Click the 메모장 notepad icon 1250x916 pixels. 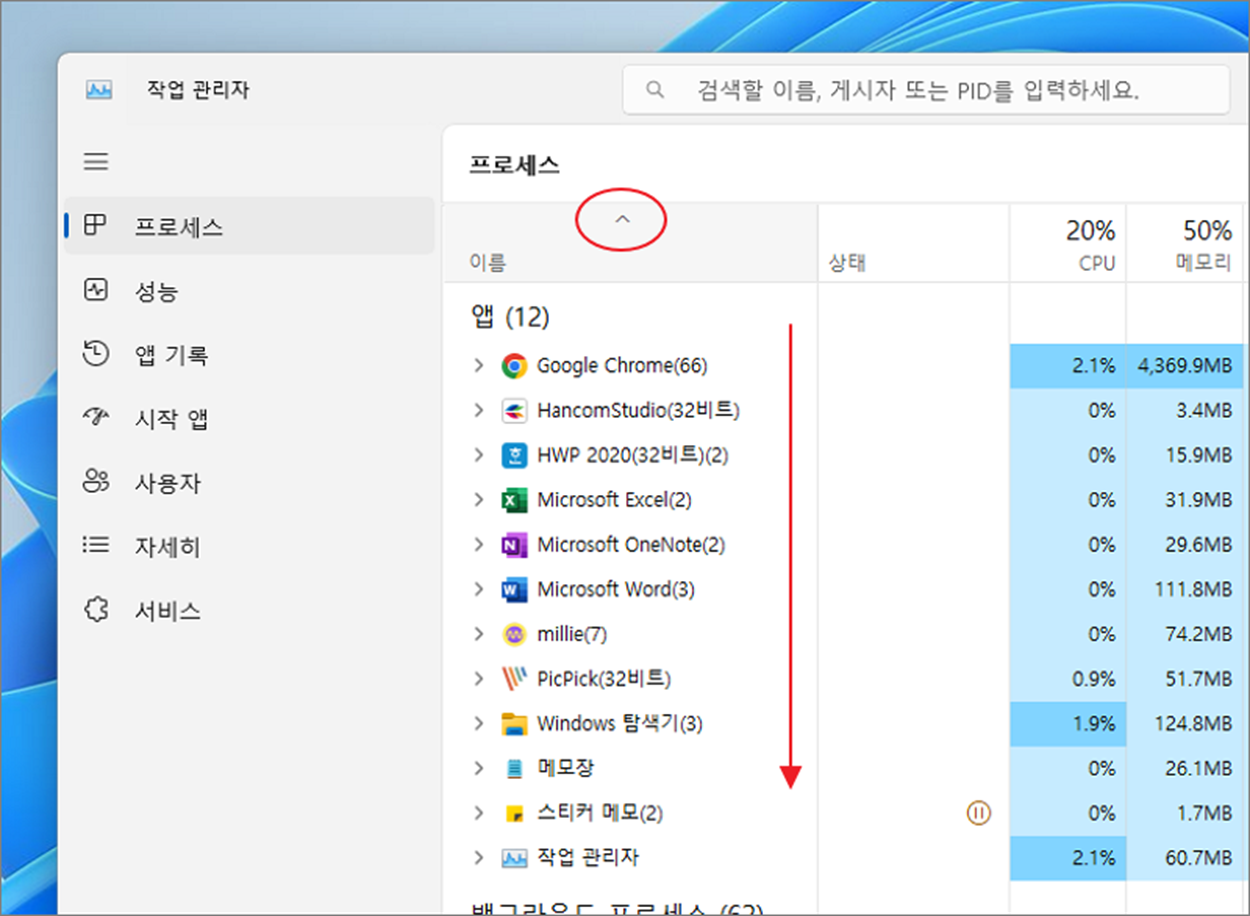point(514,769)
